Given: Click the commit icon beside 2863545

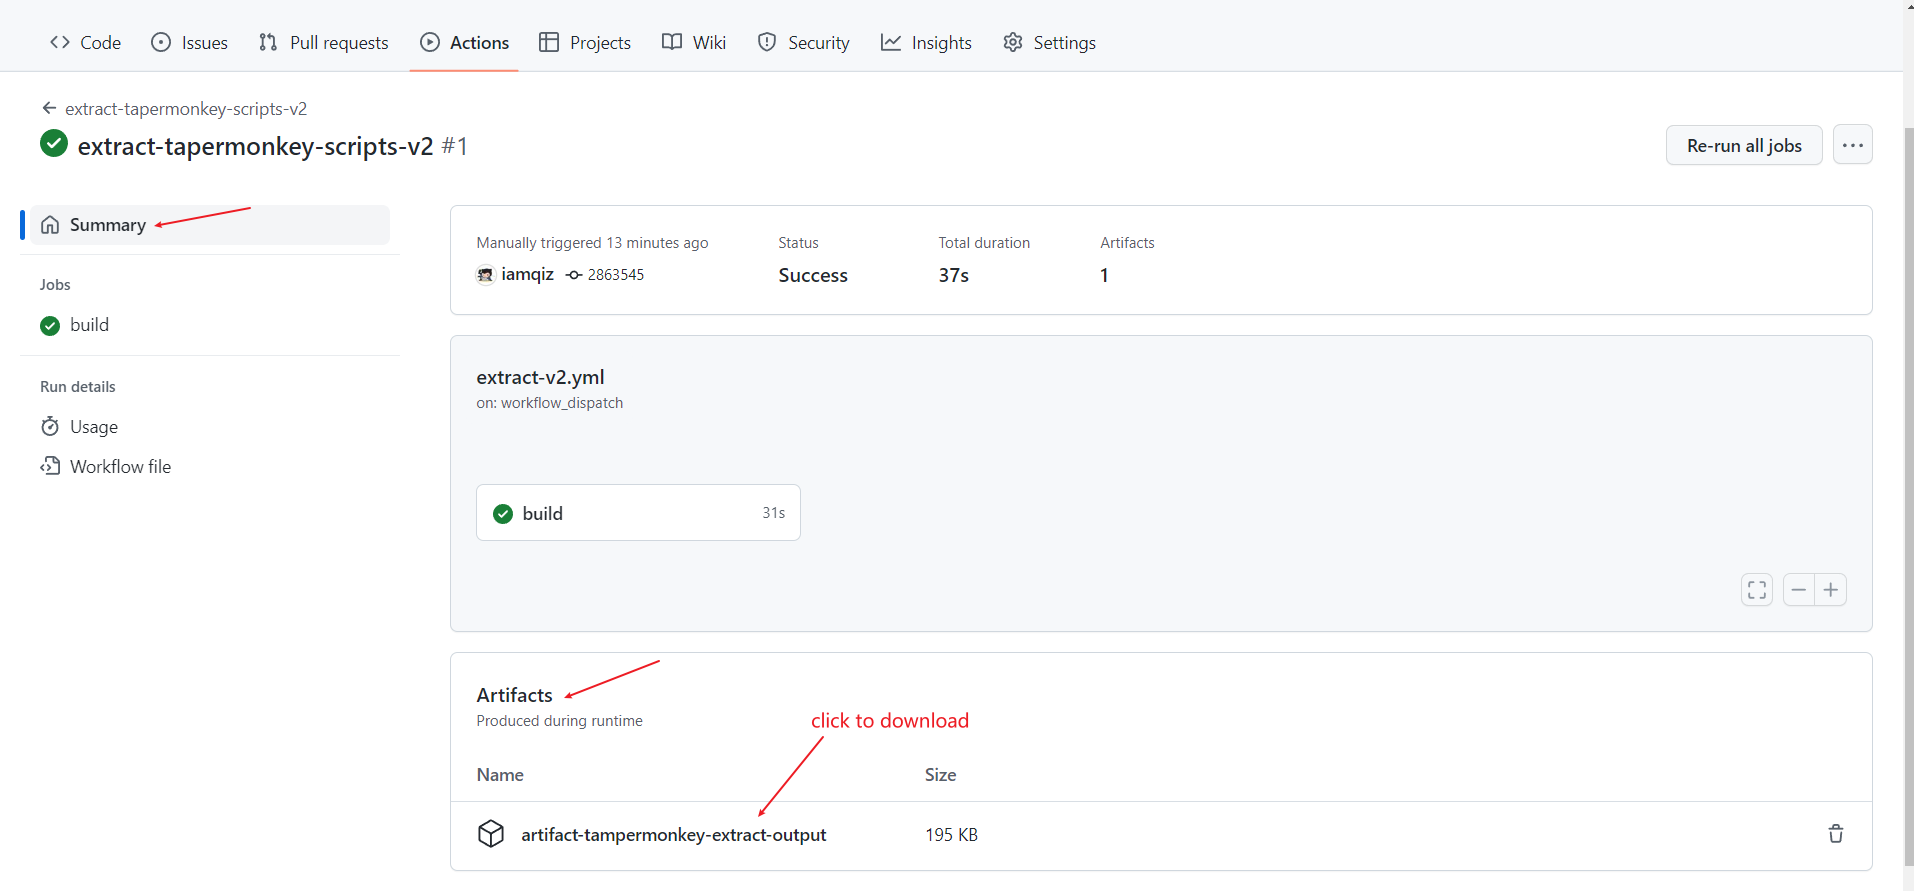Looking at the screenshot, I should click(574, 275).
